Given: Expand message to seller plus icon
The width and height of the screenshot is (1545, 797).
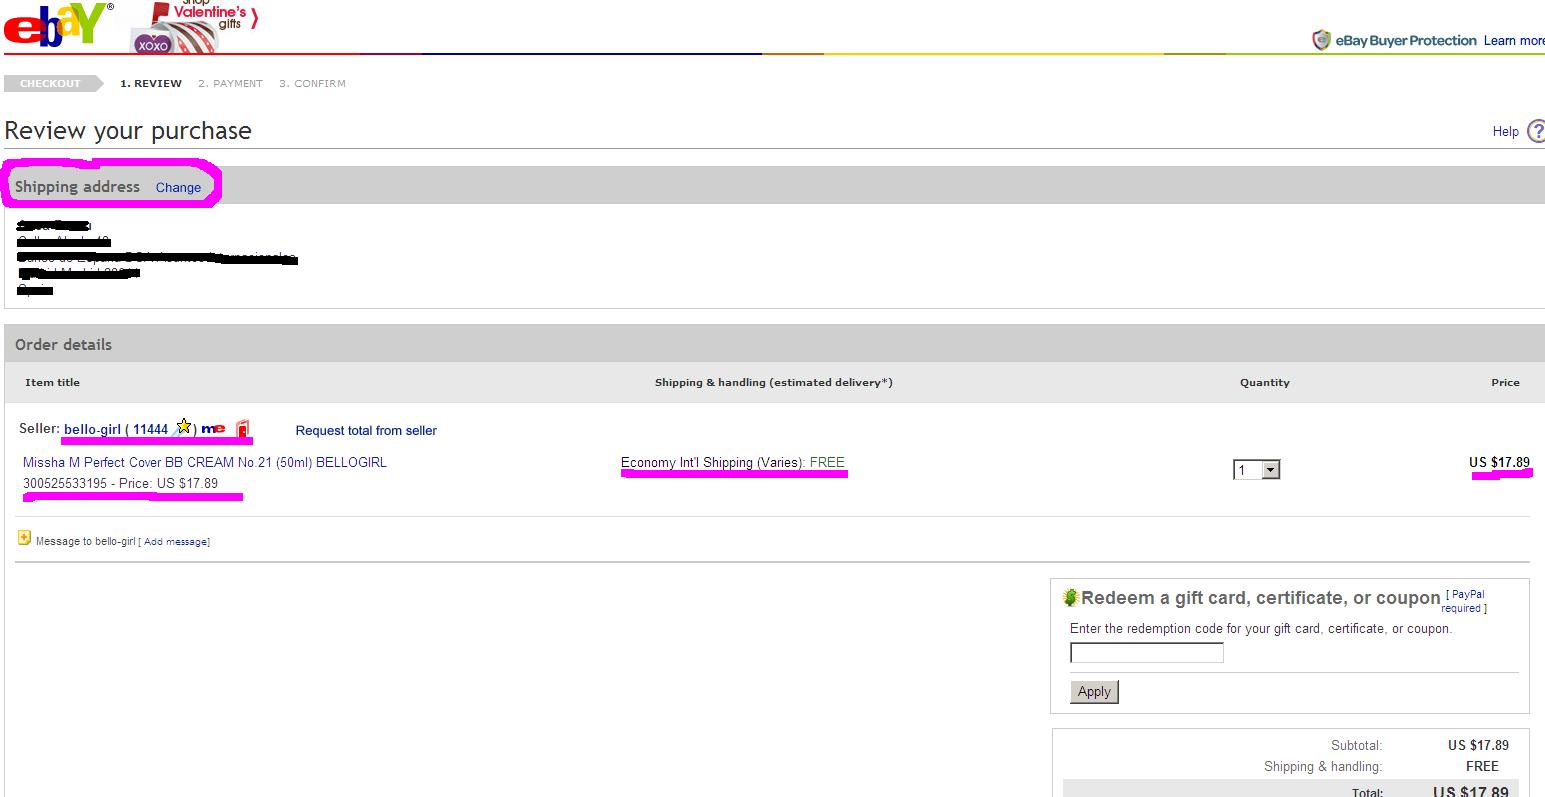Looking at the screenshot, I should [x=24, y=538].
